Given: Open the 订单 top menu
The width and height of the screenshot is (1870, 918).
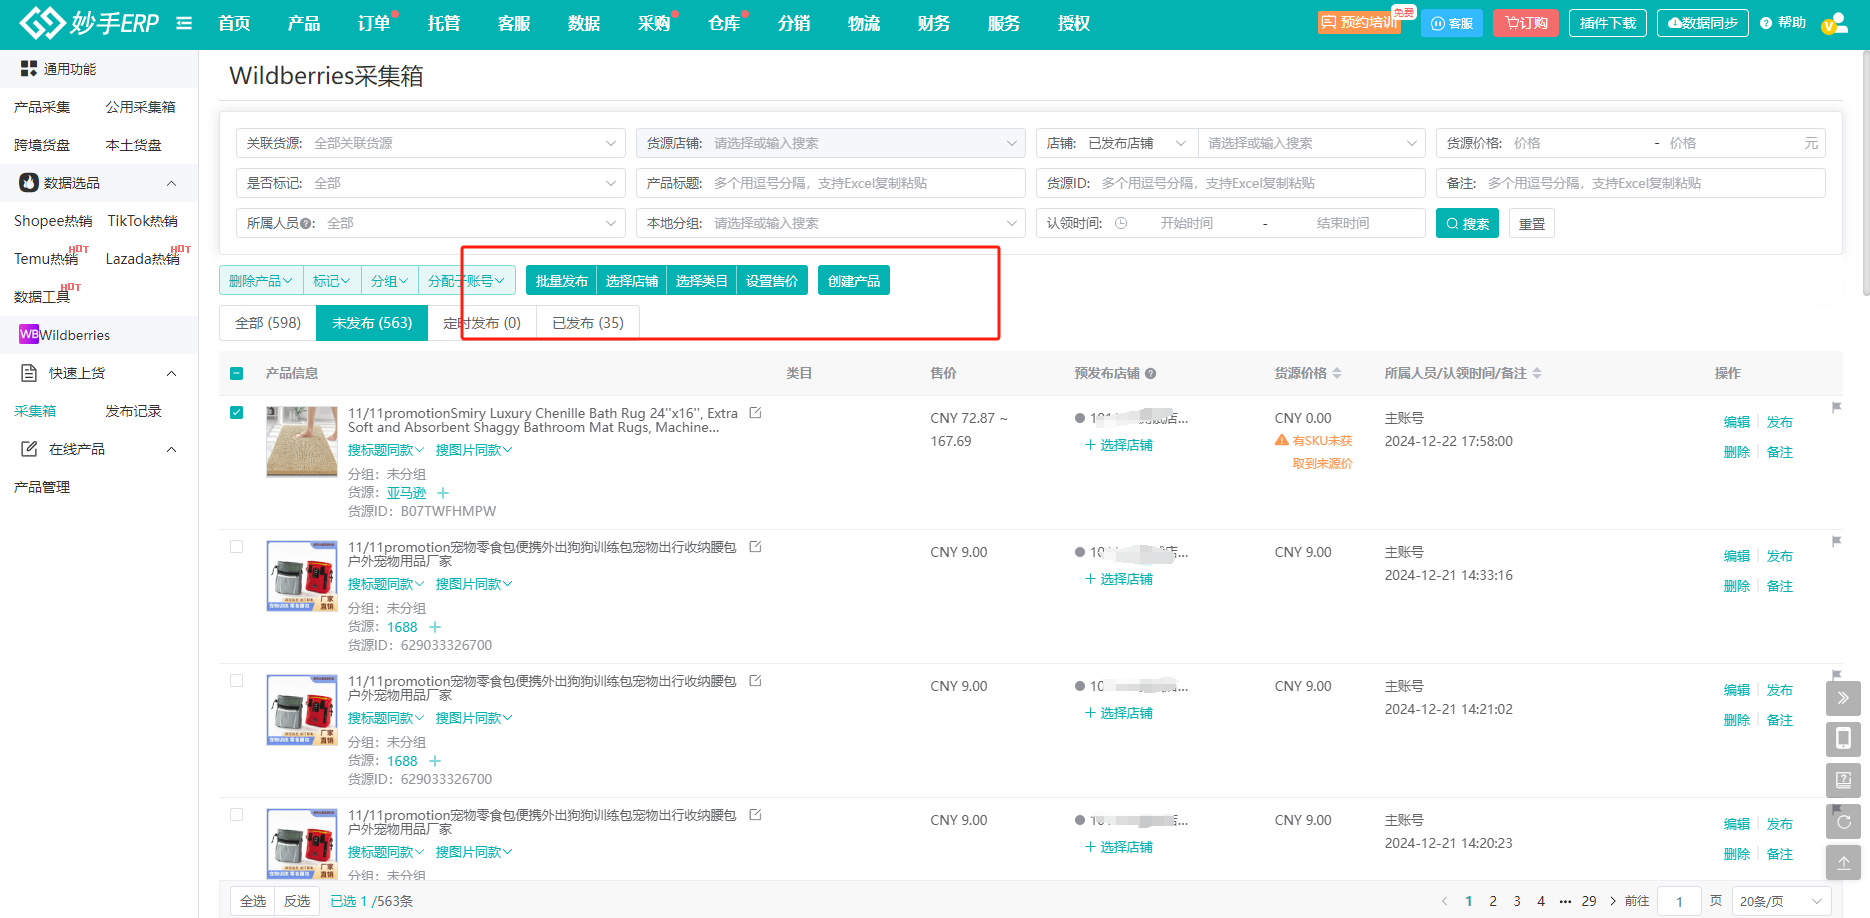Looking at the screenshot, I should [374, 23].
